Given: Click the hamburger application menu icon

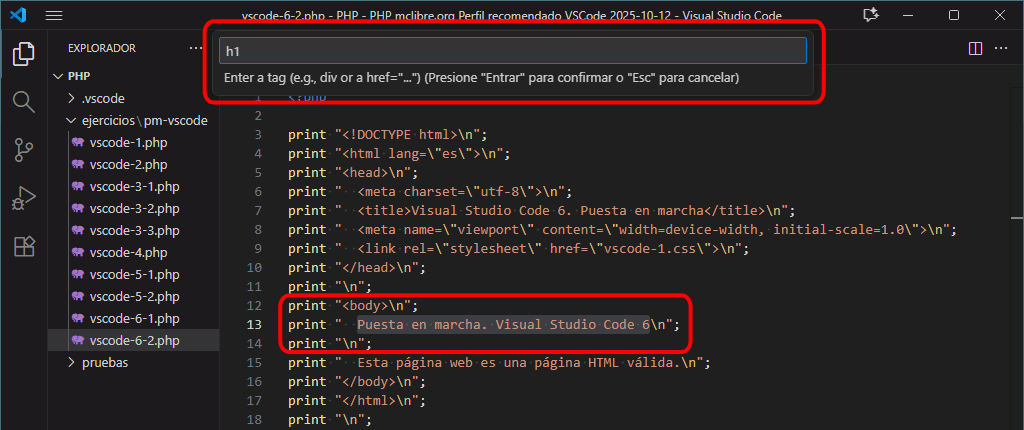Looking at the screenshot, I should (54, 16).
